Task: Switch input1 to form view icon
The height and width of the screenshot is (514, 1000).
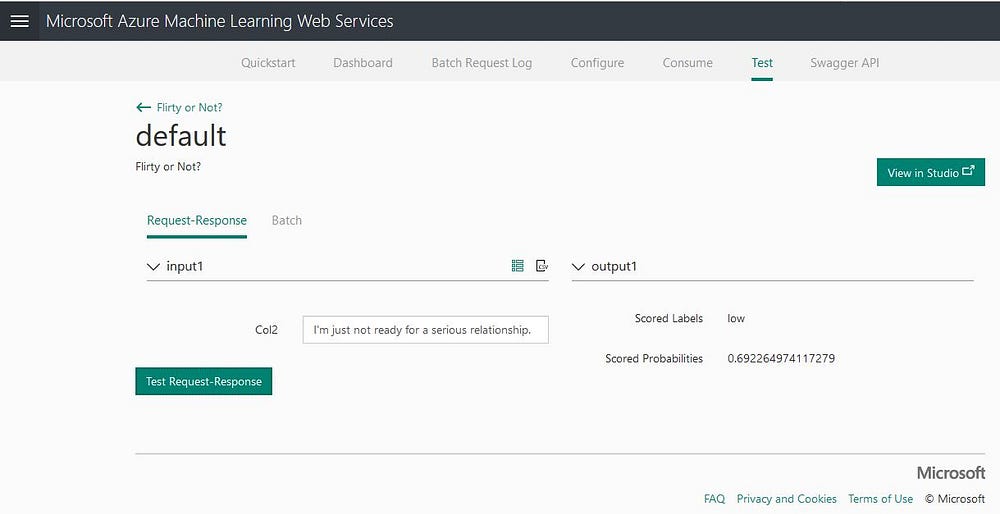Action: tap(517, 266)
